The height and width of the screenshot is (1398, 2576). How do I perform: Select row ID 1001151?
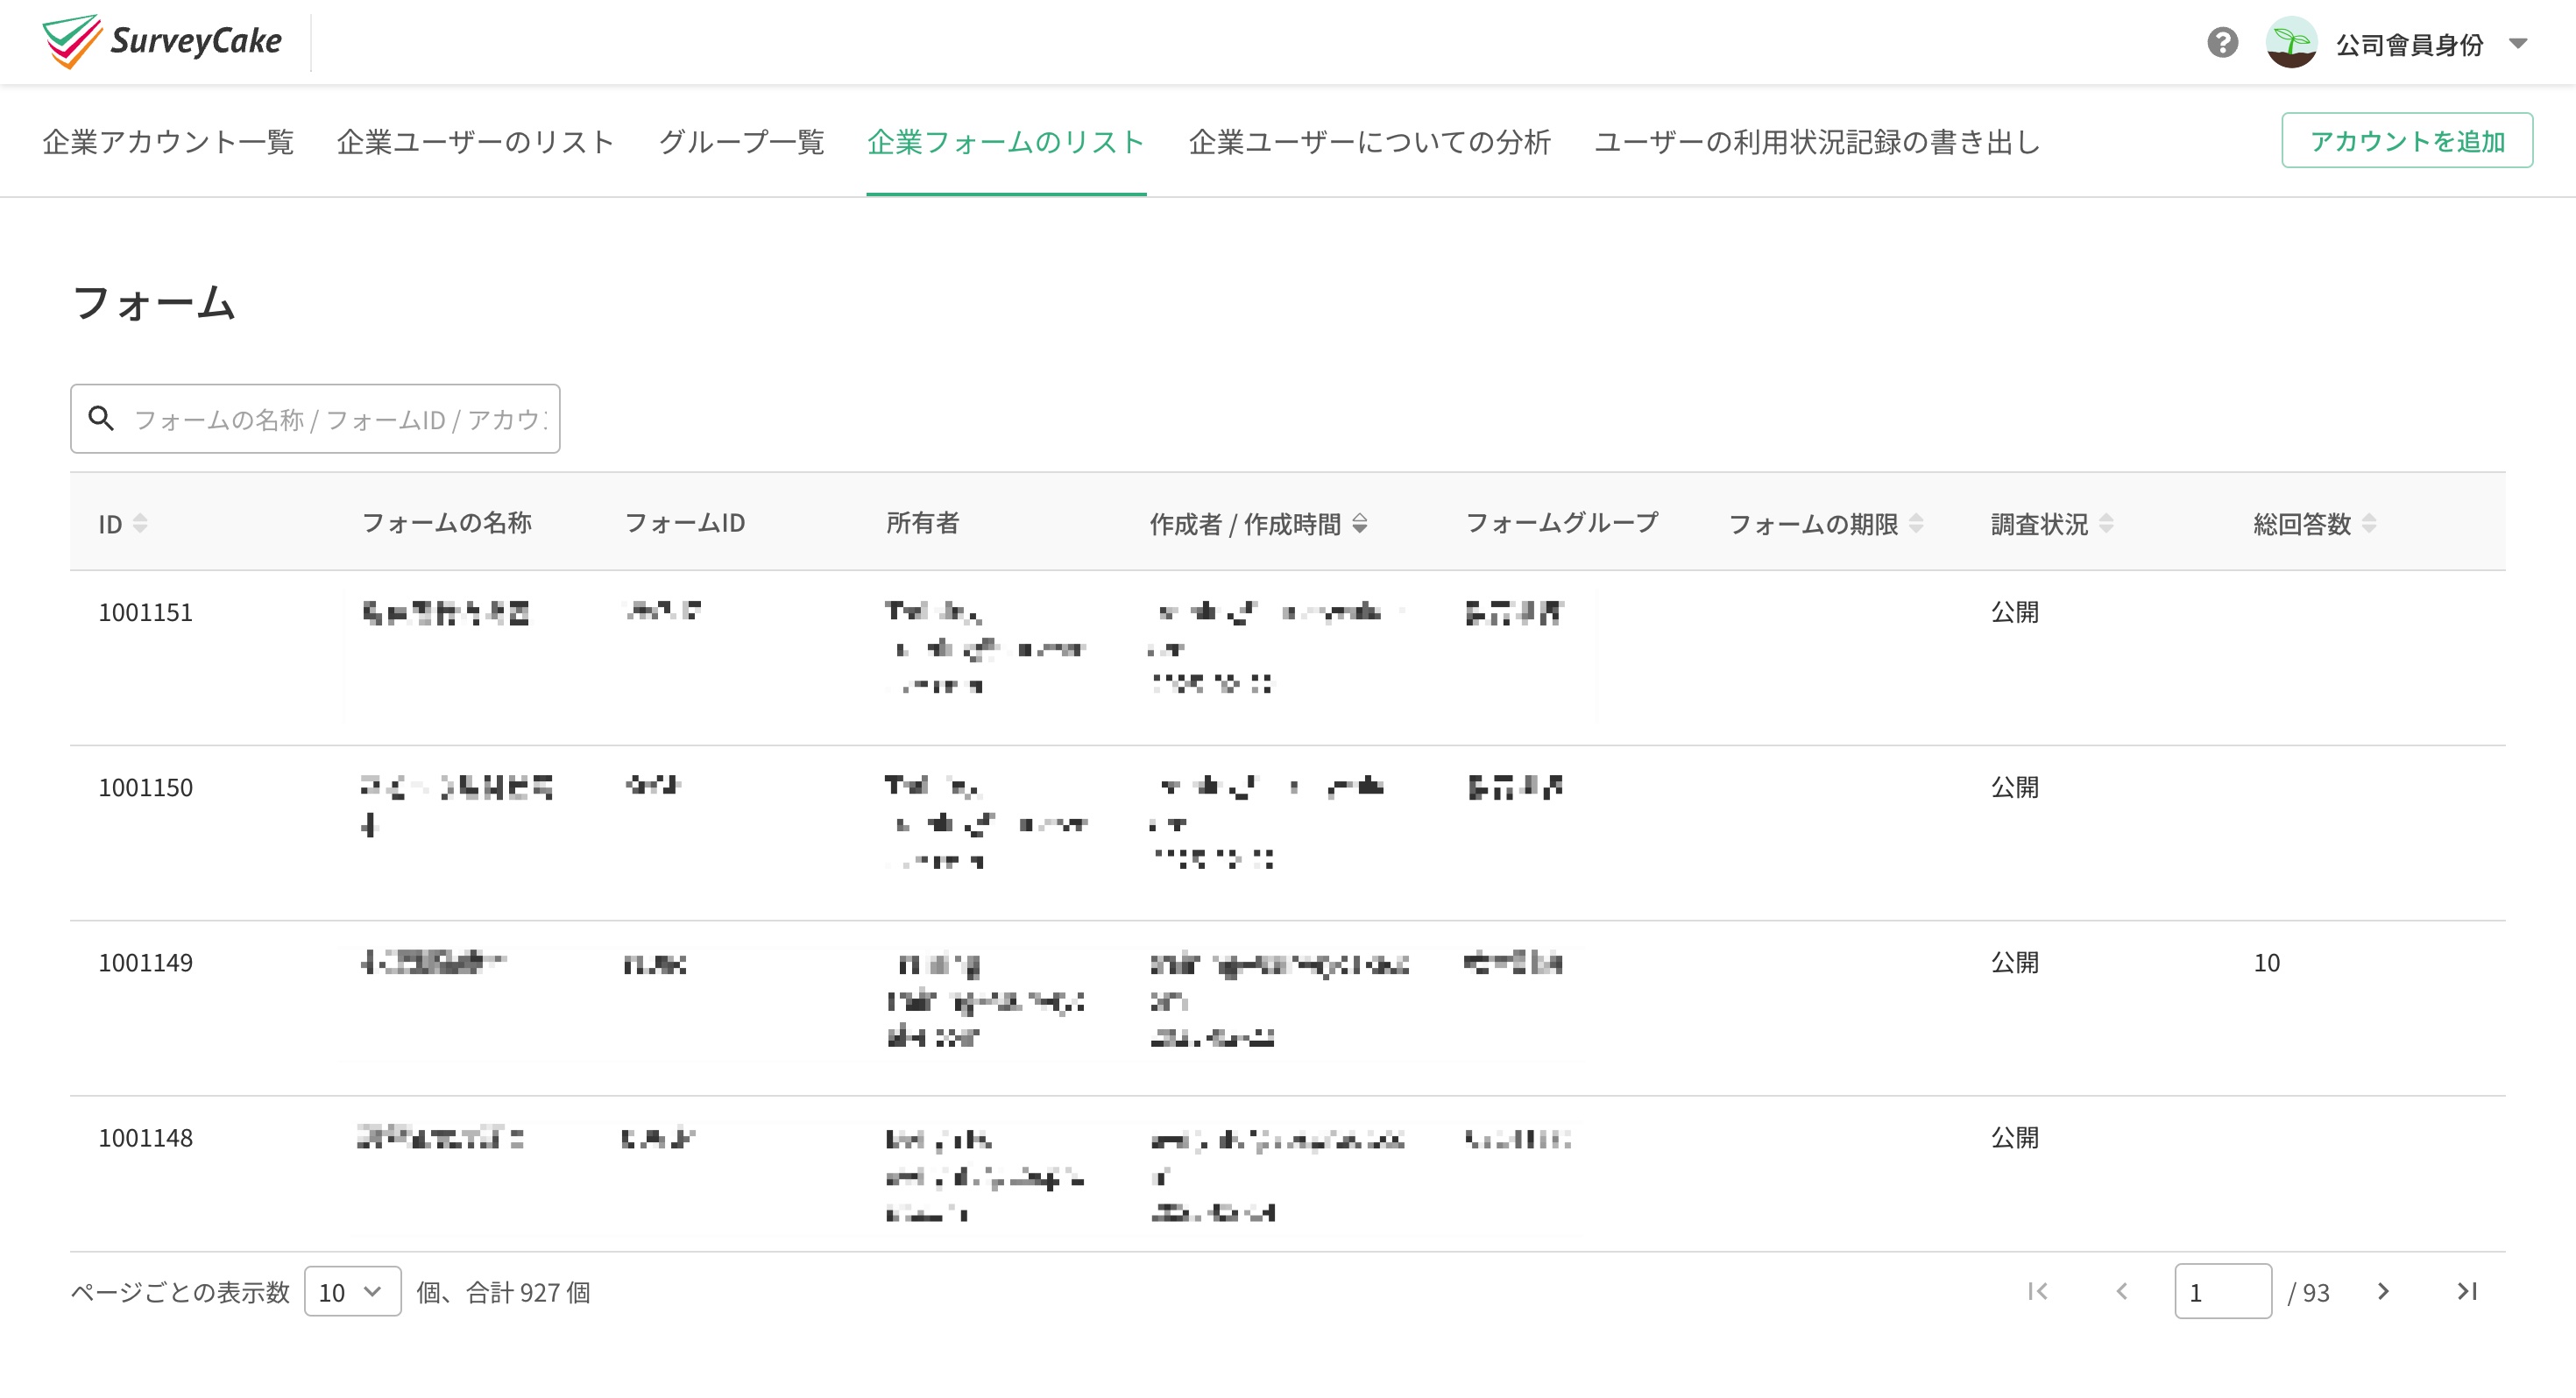tap(145, 612)
